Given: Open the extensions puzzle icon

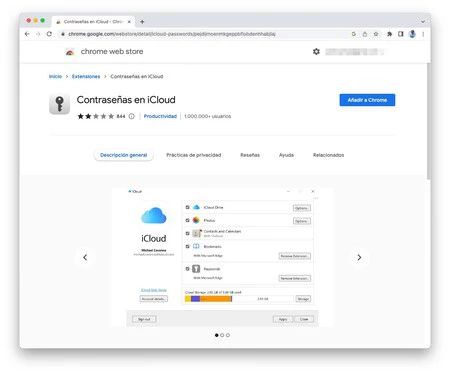Looking at the screenshot, I should (x=389, y=34).
